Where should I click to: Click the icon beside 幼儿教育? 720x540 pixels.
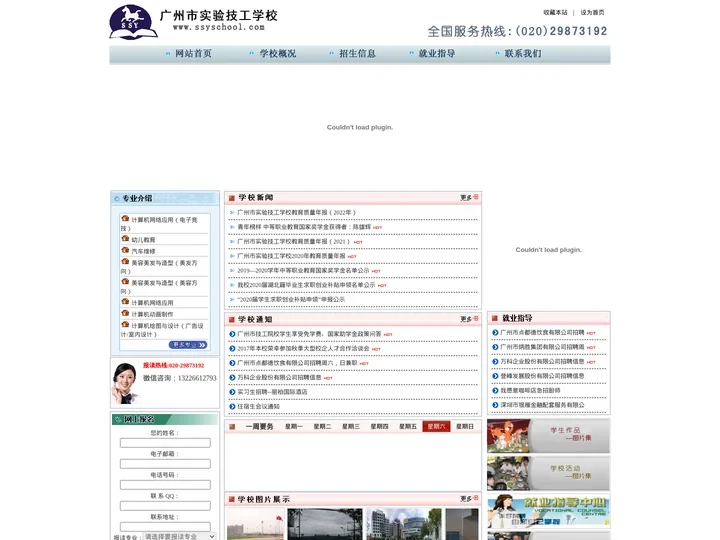[125, 239]
